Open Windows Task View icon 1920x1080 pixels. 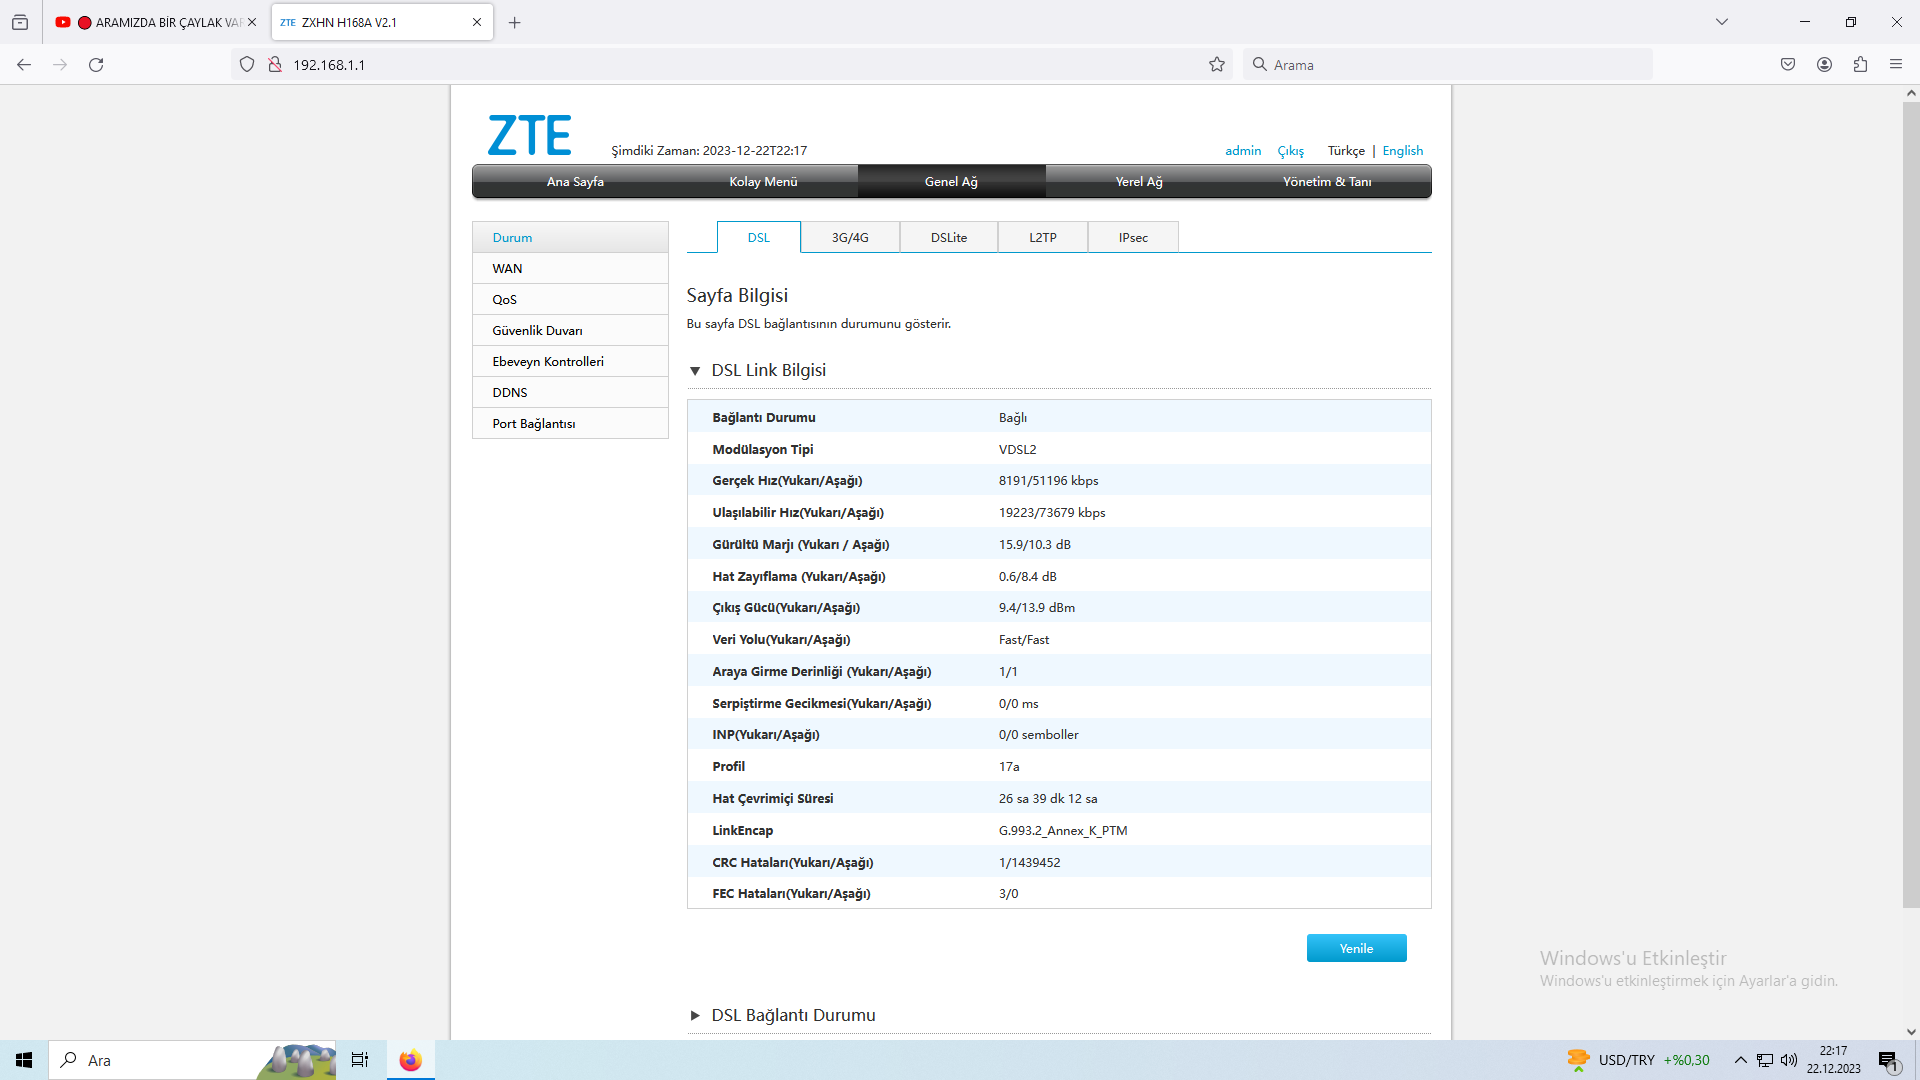360,1060
